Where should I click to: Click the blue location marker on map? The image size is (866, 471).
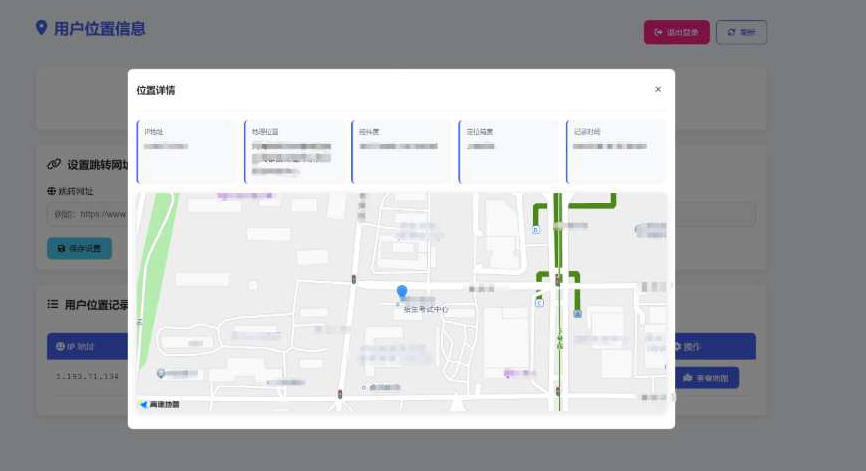402,292
